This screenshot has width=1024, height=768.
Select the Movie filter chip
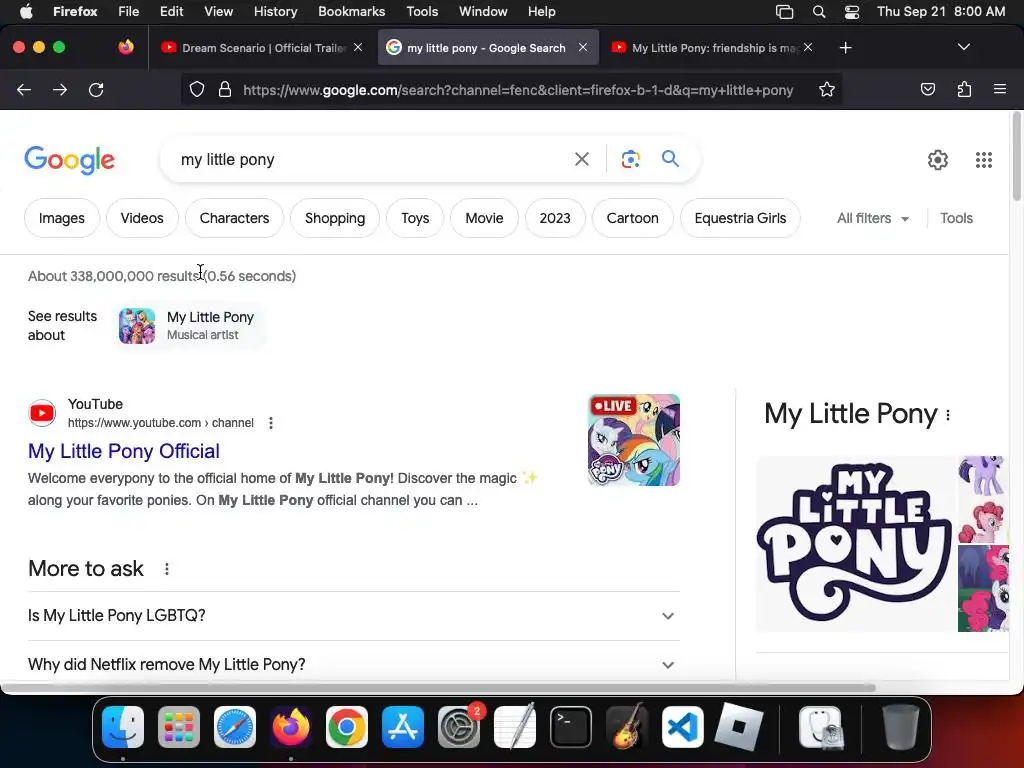[484, 218]
